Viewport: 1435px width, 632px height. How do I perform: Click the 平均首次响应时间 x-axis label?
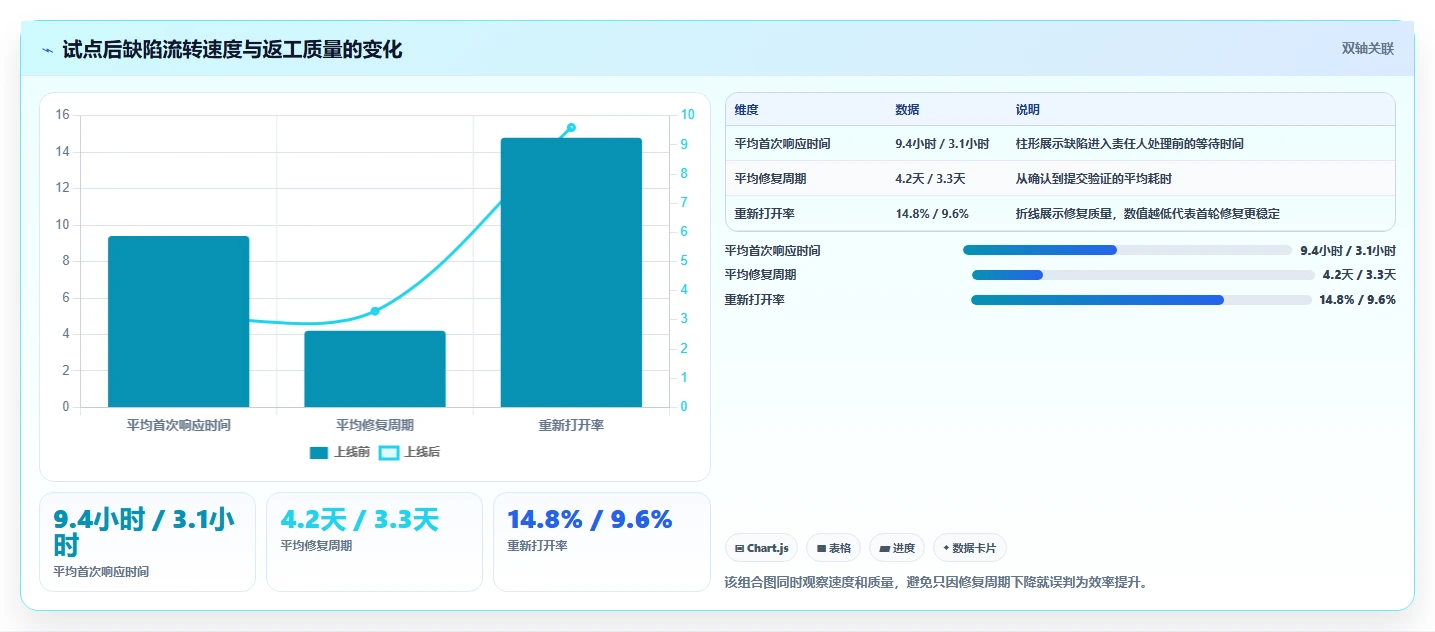(178, 425)
